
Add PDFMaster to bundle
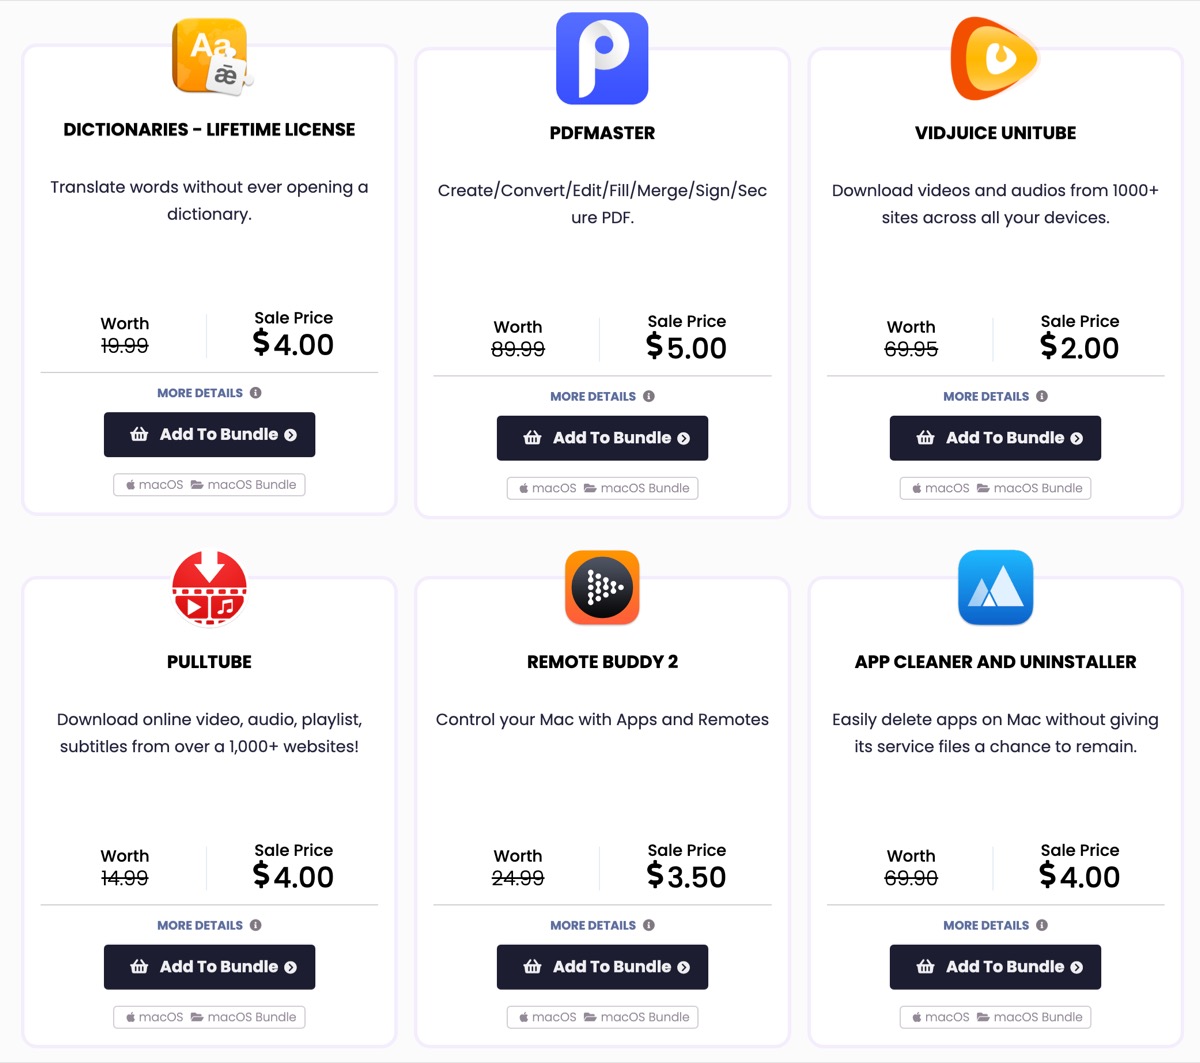point(602,438)
